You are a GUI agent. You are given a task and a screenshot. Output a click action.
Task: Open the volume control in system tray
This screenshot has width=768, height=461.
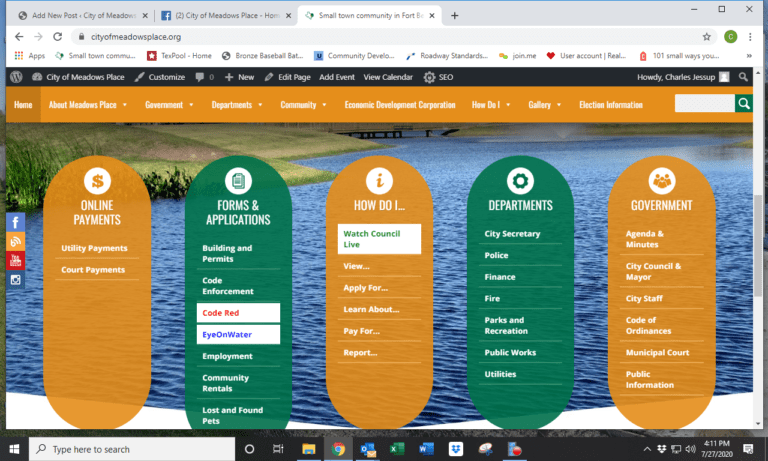[691, 449]
